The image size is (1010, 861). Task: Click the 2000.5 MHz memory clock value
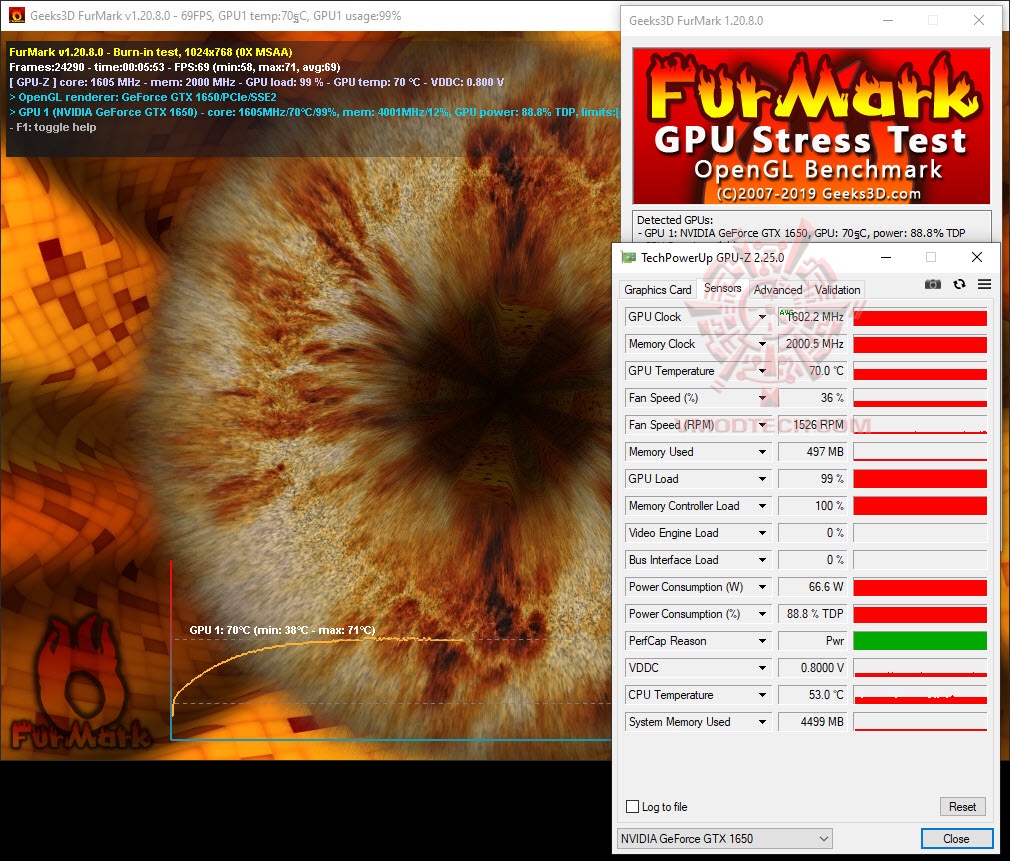[812, 344]
